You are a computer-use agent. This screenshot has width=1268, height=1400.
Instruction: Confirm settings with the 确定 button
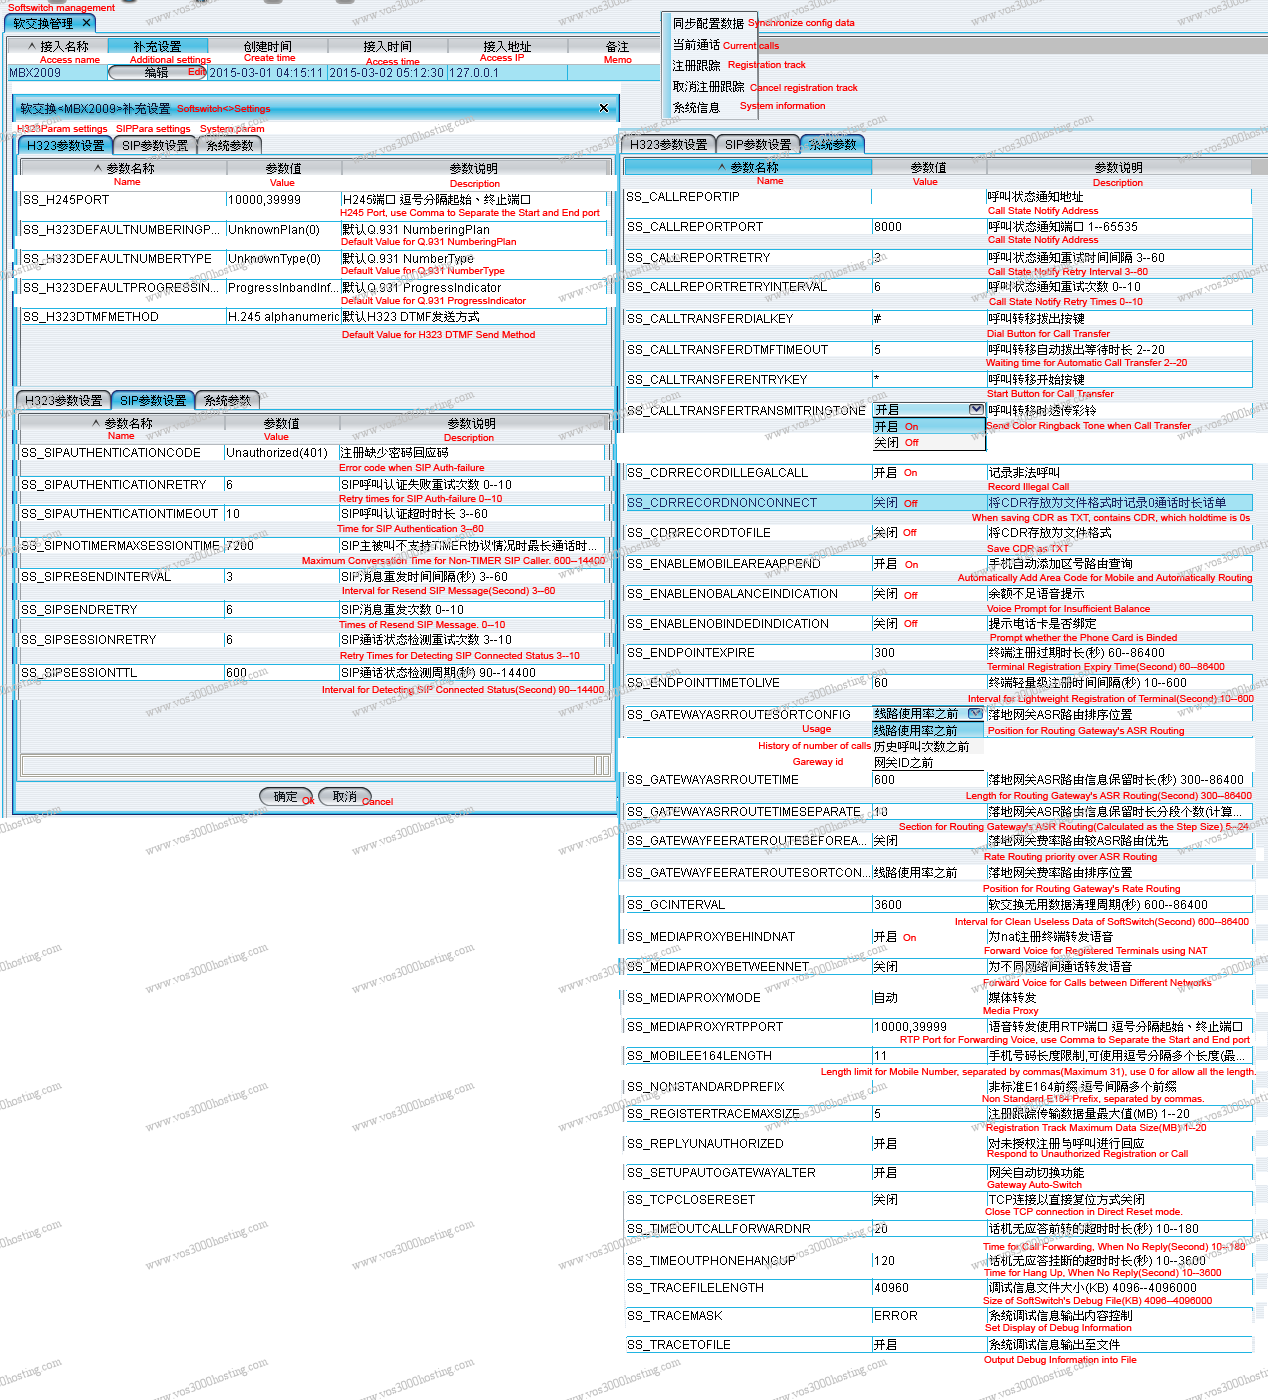coord(286,796)
